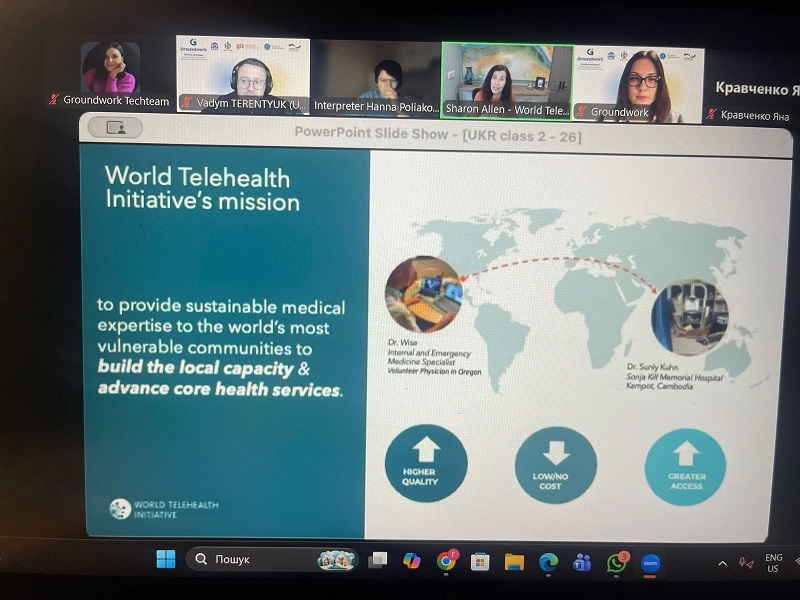Switch the ENG US input language
This screenshot has height=600, width=800.
pos(774,563)
